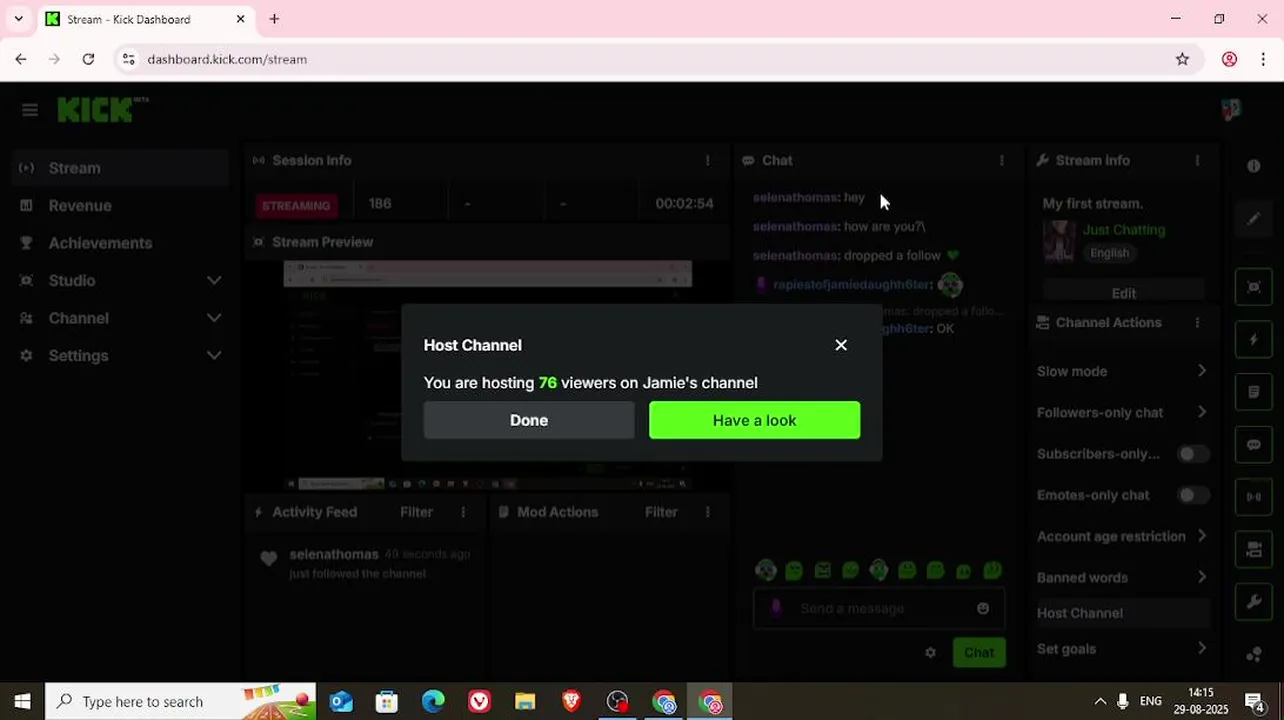The height and width of the screenshot is (720, 1284).
Task: Click the green Chat send button
Action: pyautogui.click(x=979, y=653)
